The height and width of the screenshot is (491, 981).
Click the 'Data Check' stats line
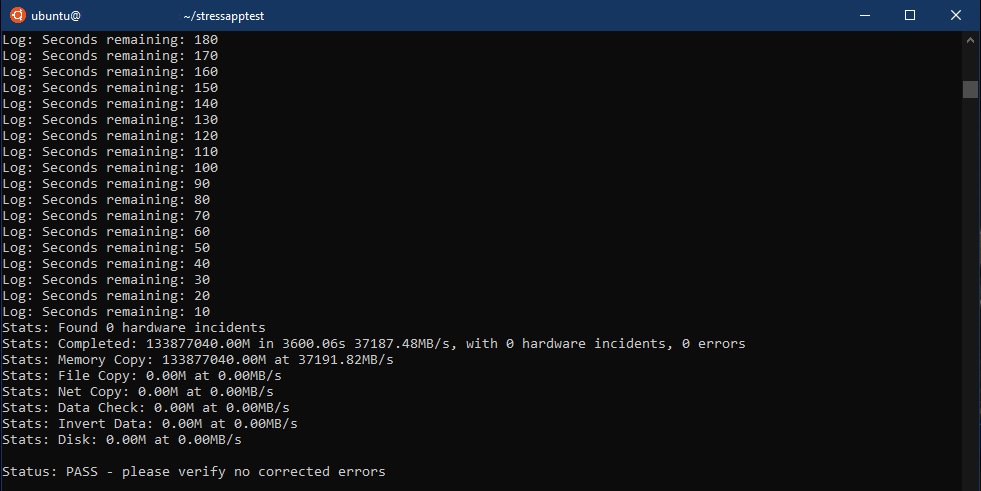point(146,408)
